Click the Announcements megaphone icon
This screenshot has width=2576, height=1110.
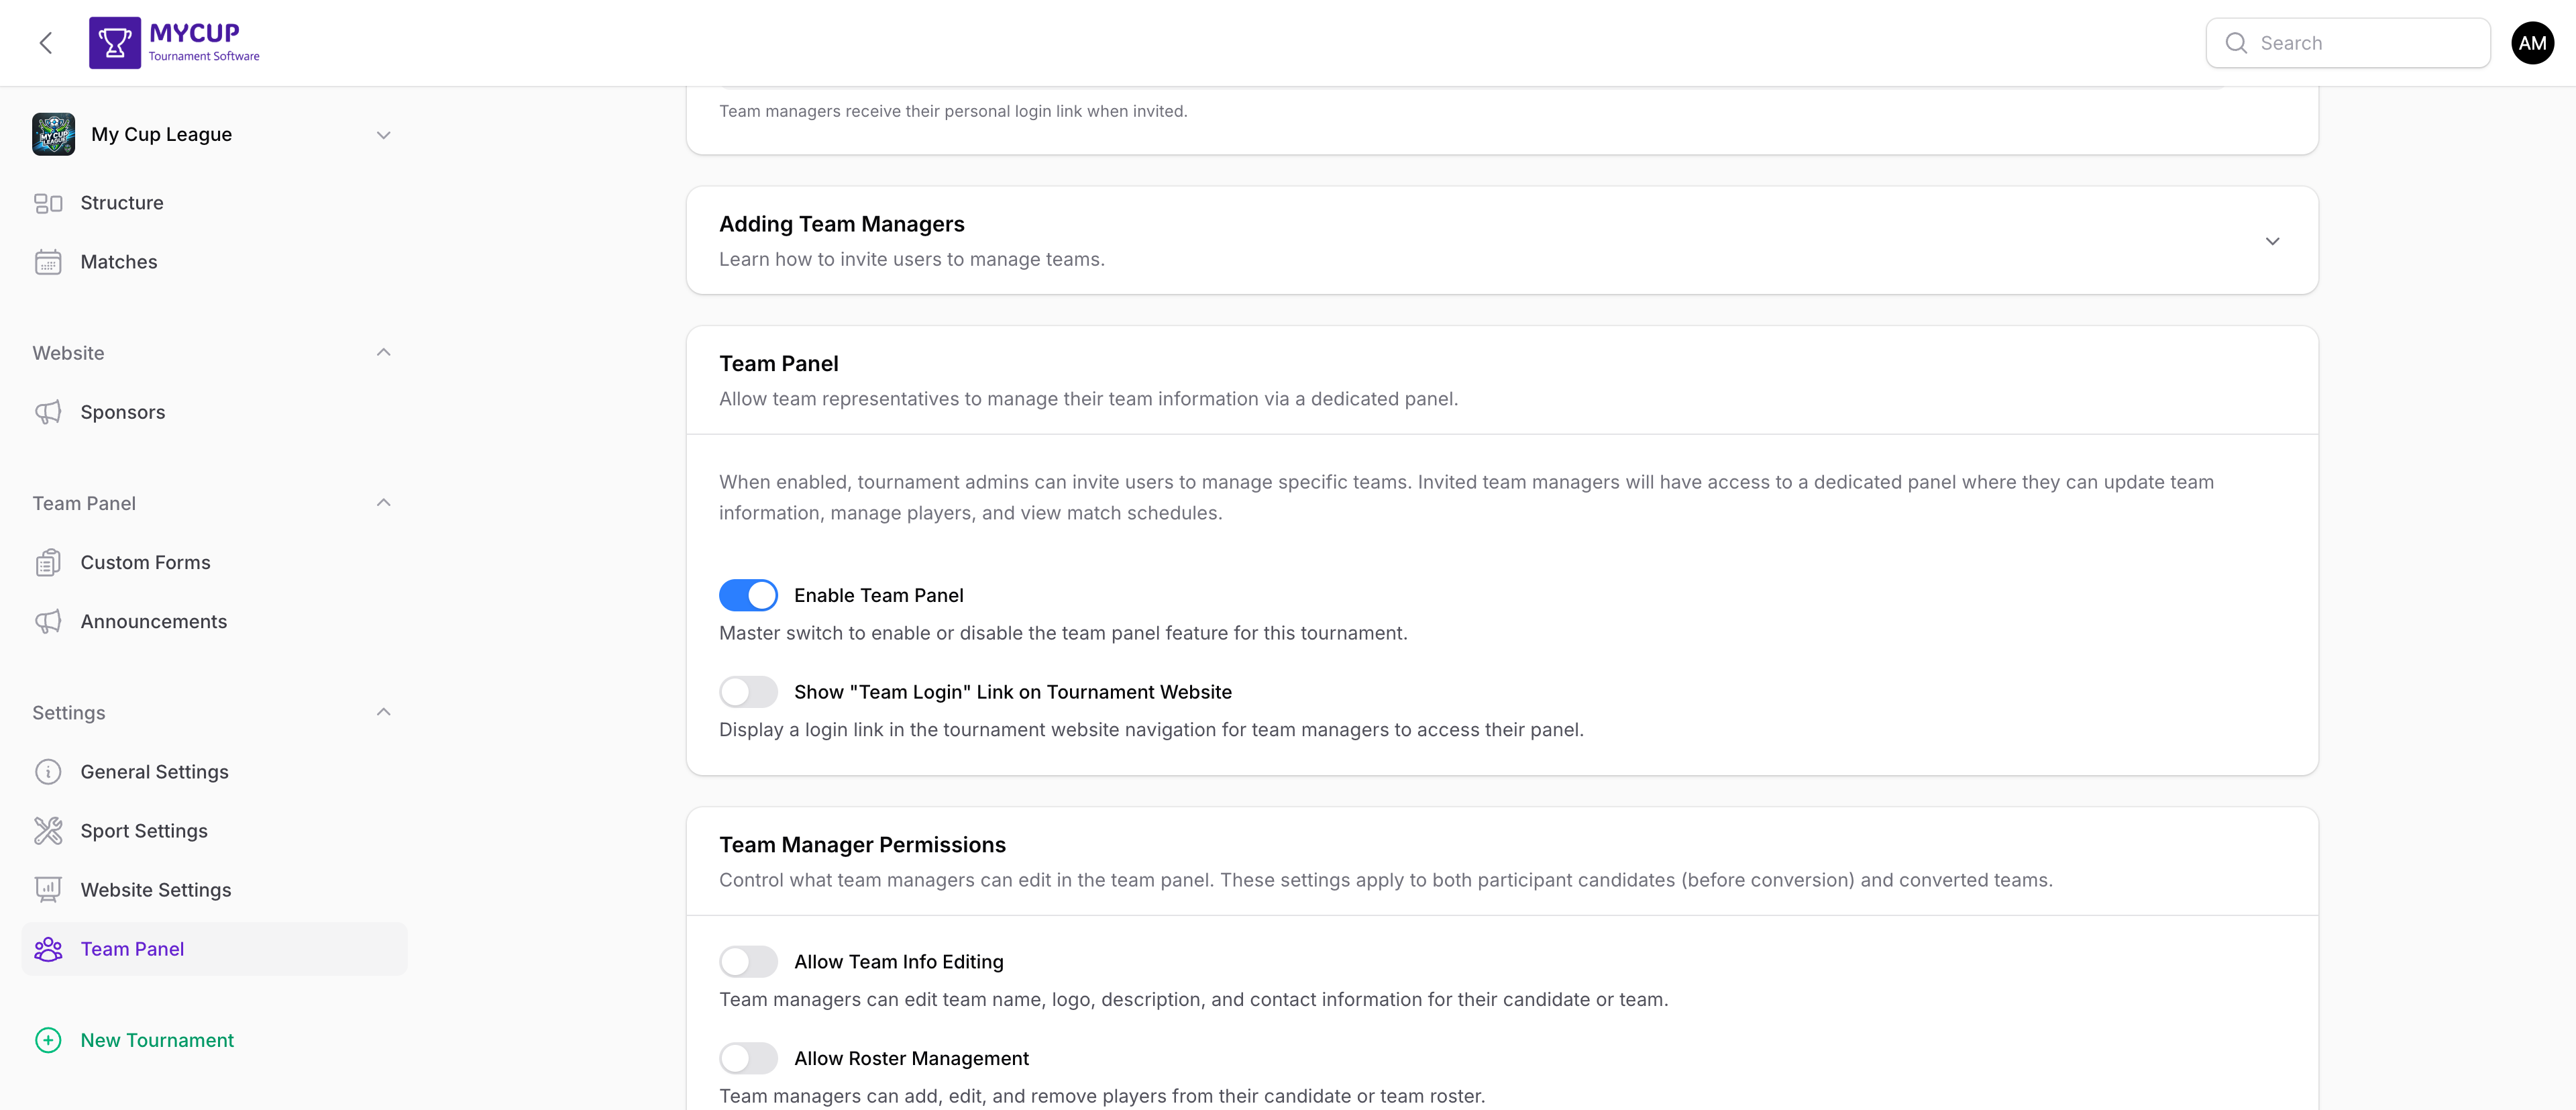(x=49, y=621)
